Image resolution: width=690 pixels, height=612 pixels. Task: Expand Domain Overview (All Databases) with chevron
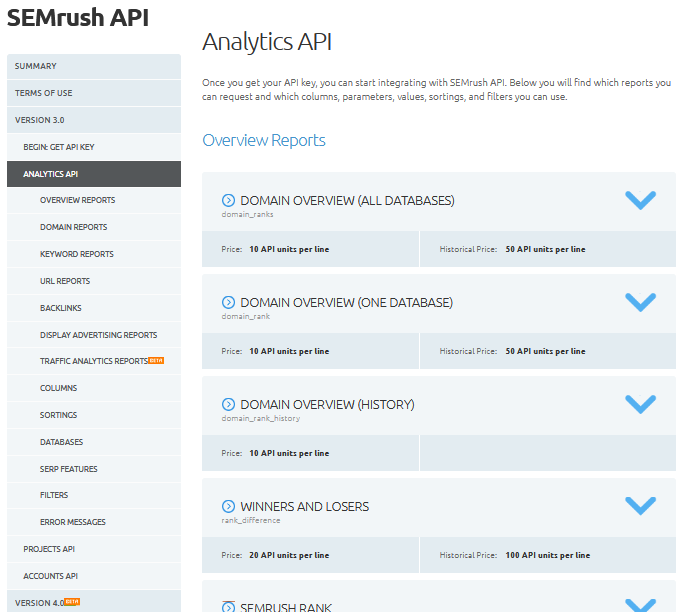tap(640, 200)
